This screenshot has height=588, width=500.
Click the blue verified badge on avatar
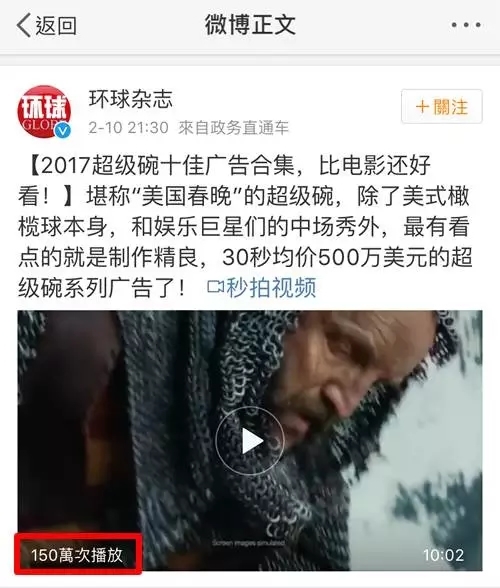62,130
